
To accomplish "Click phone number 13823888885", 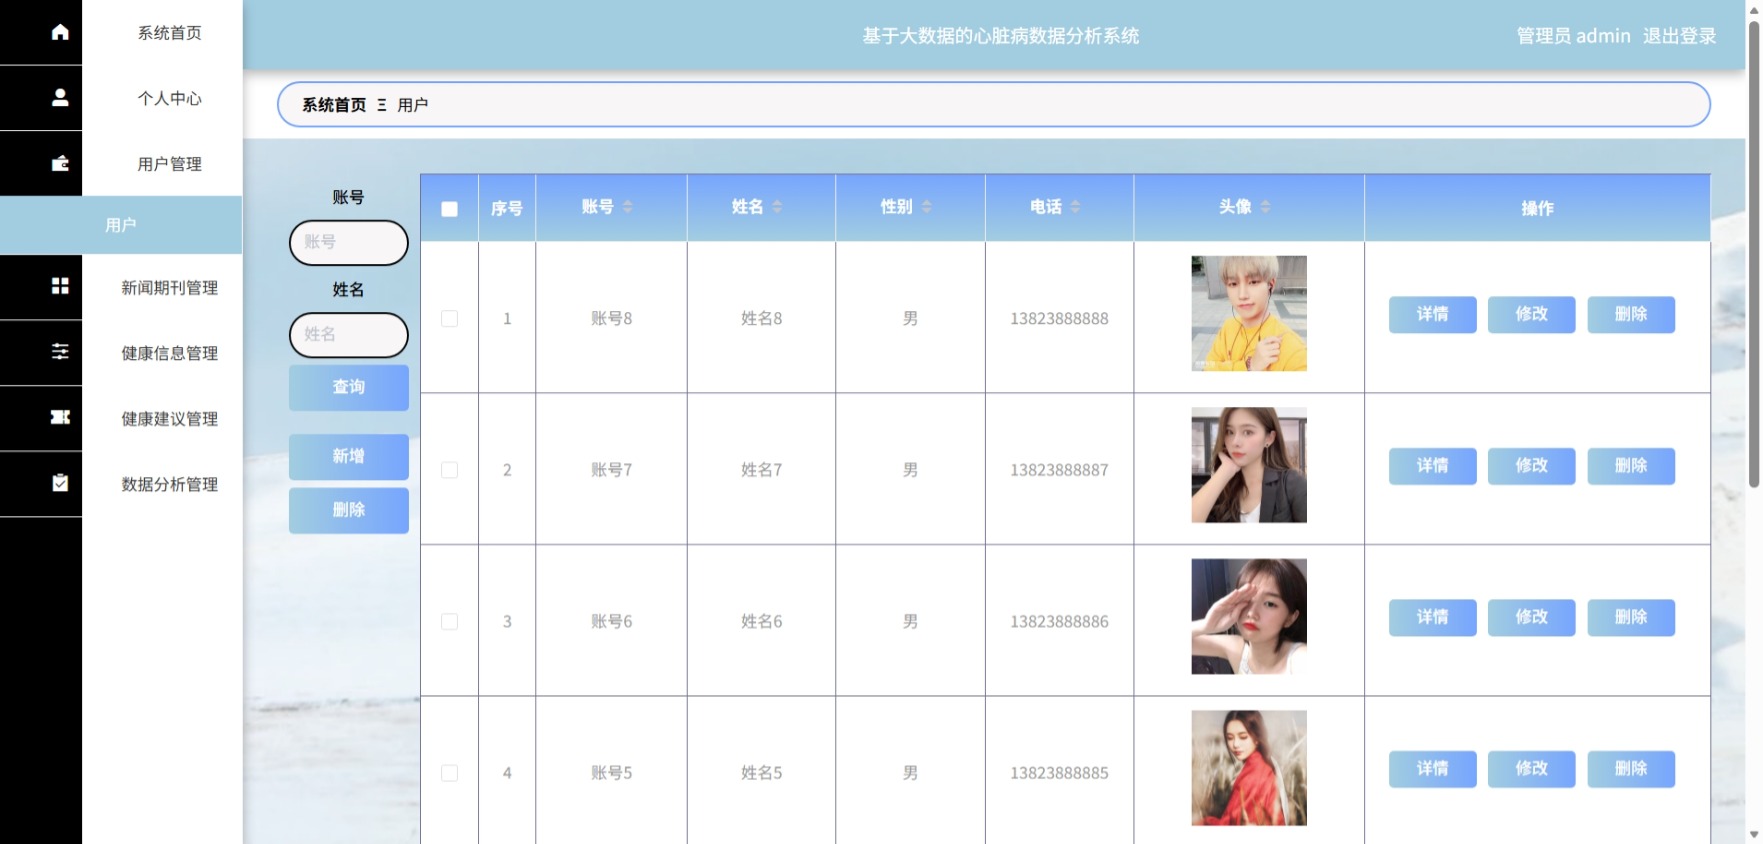I will click(1059, 773).
